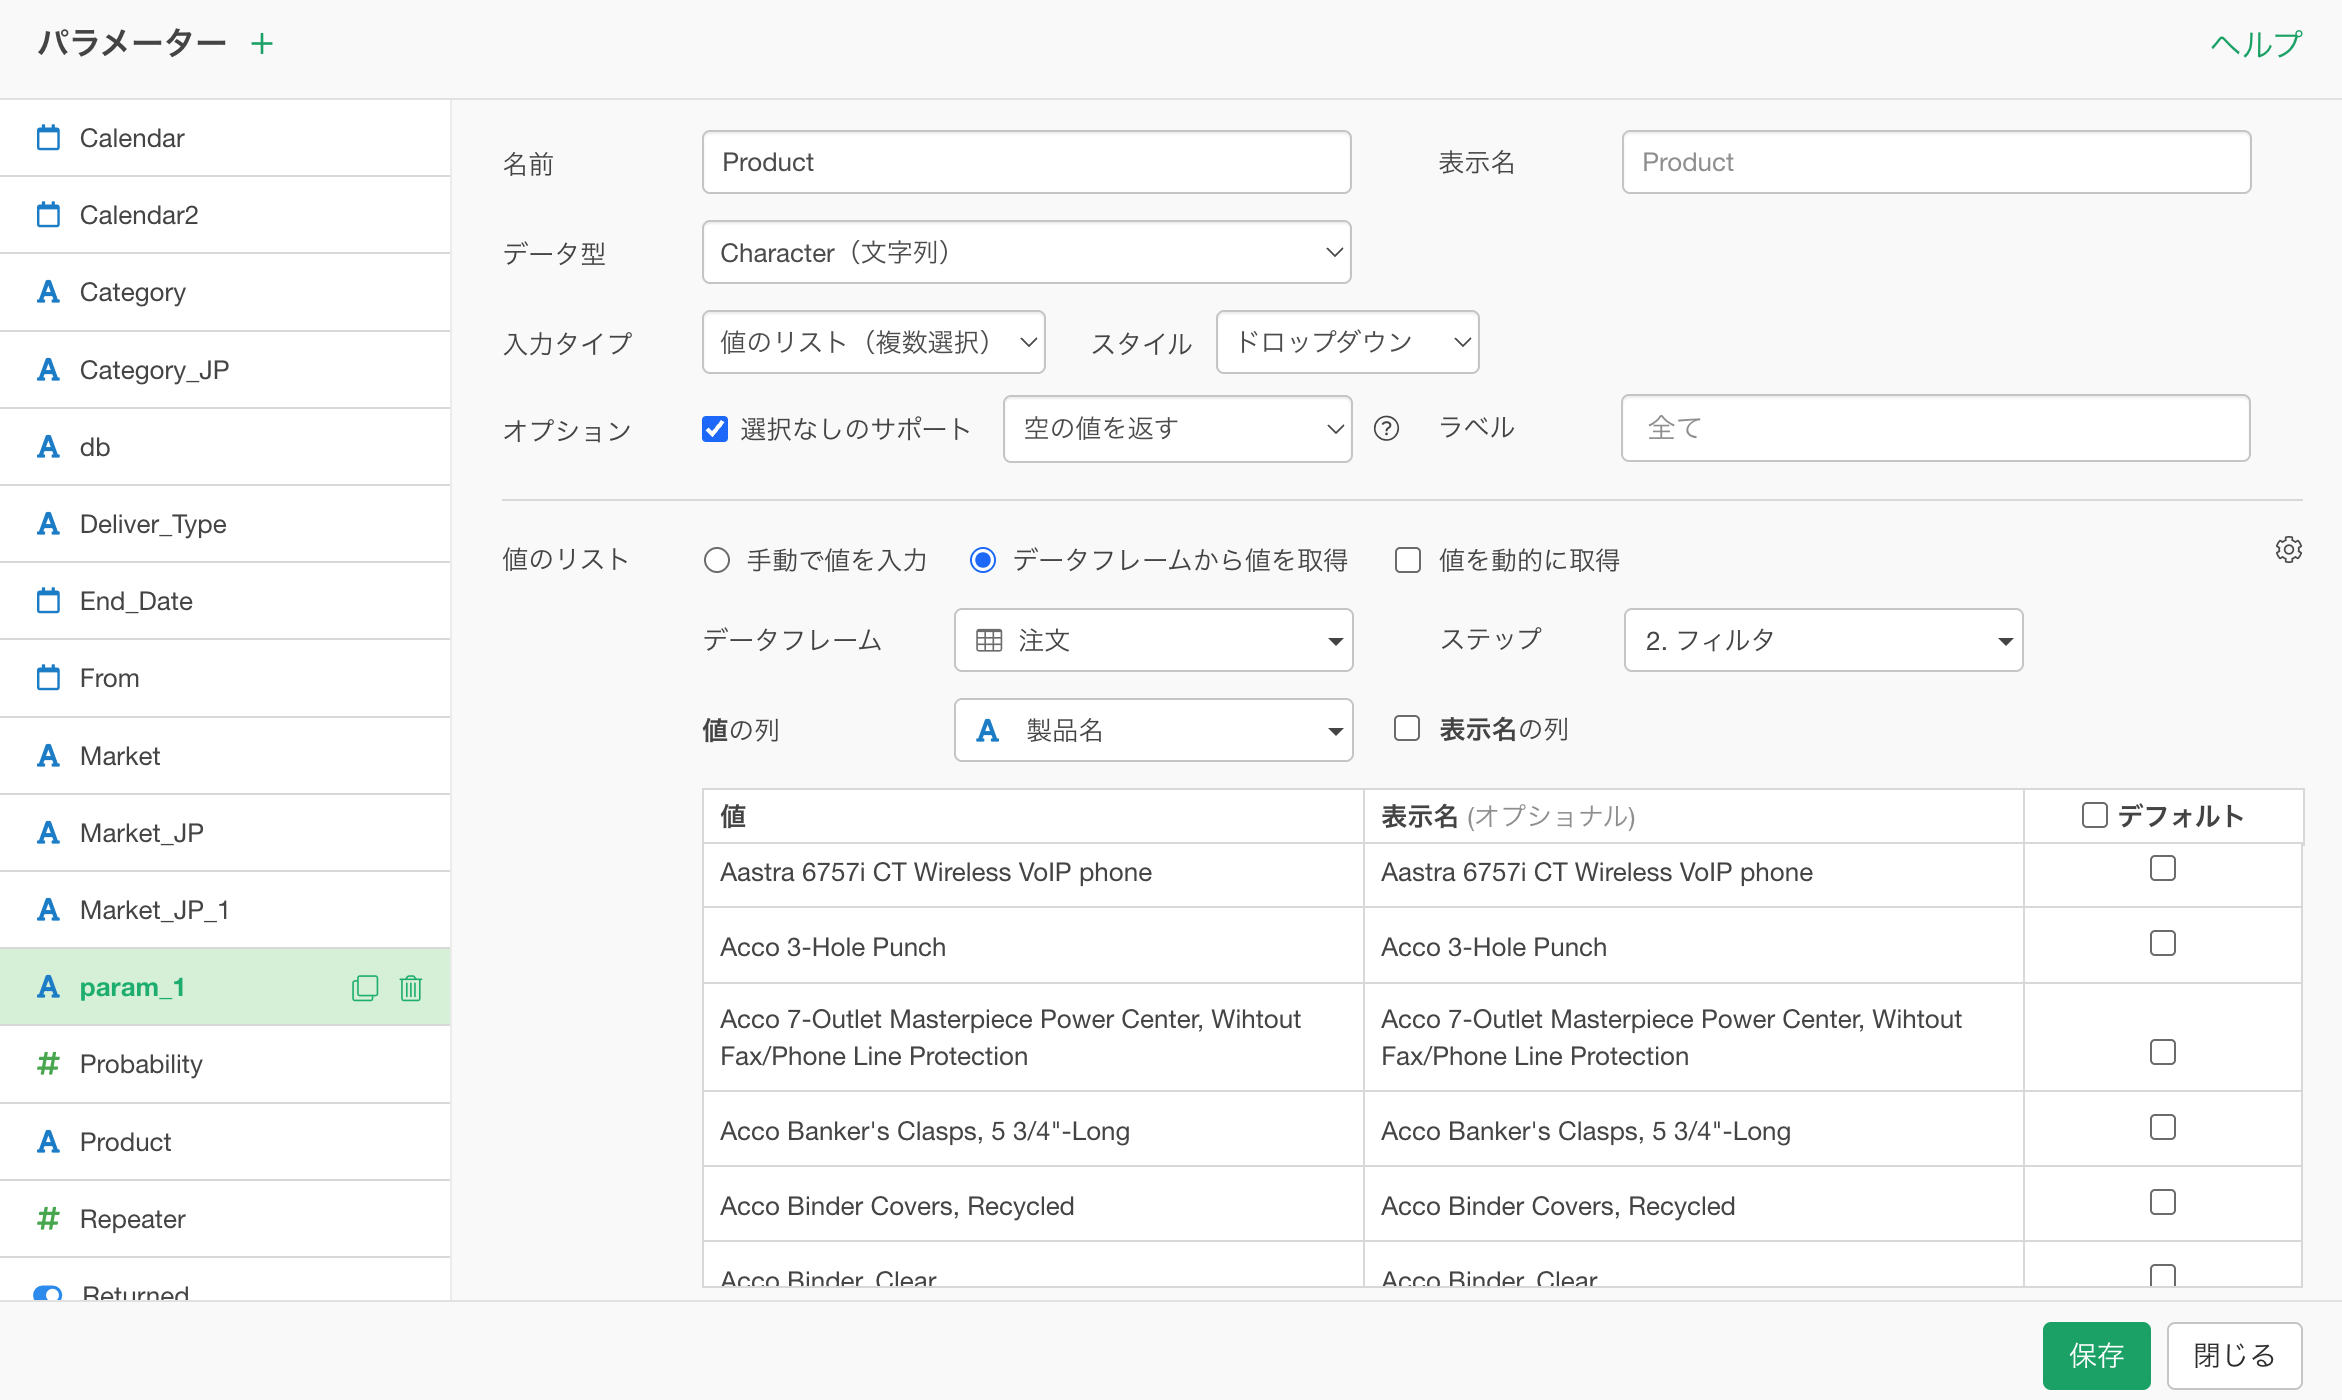Click the character icon beside Product

[48, 1142]
